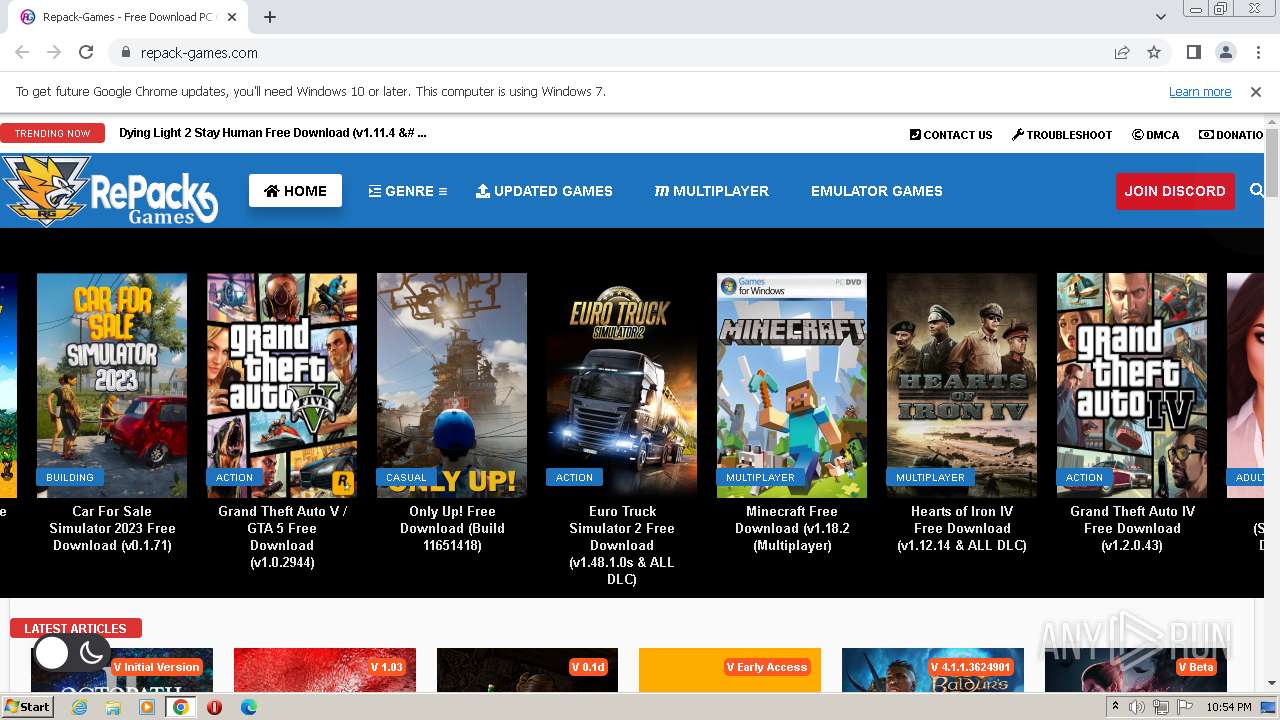Open Grand Theft Auto V cover image

(282, 385)
